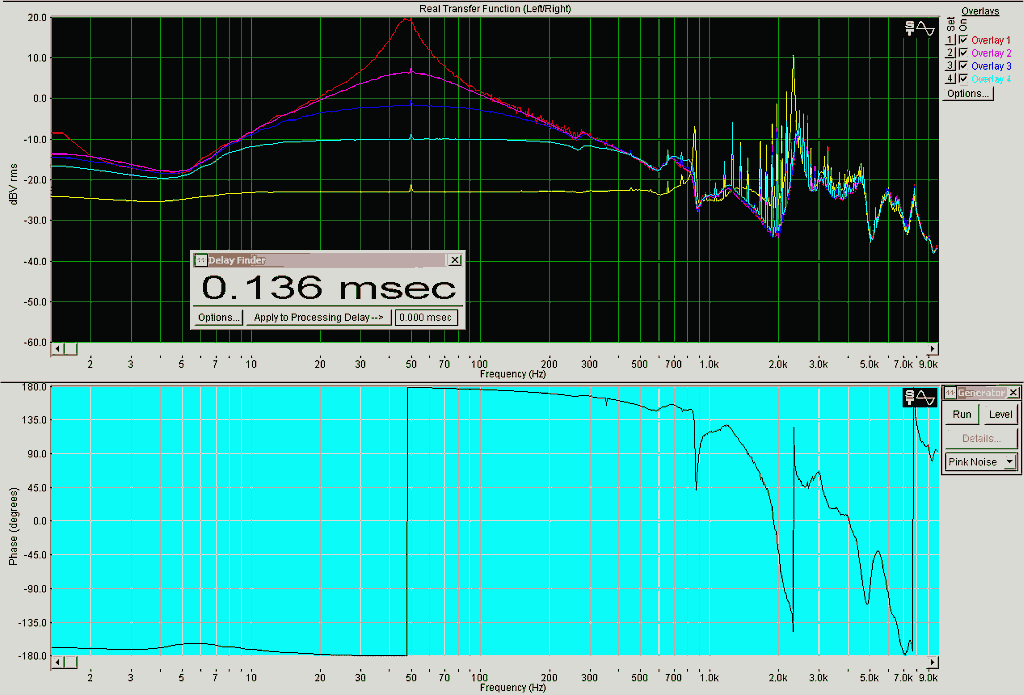Click the ST icon on the phase plot

coord(909,396)
